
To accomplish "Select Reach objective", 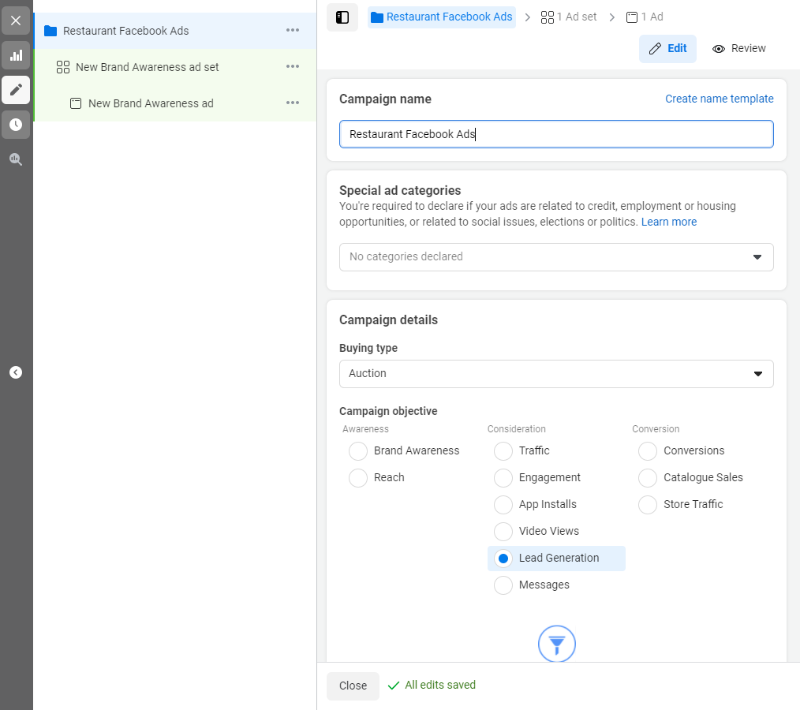I will 358,478.
